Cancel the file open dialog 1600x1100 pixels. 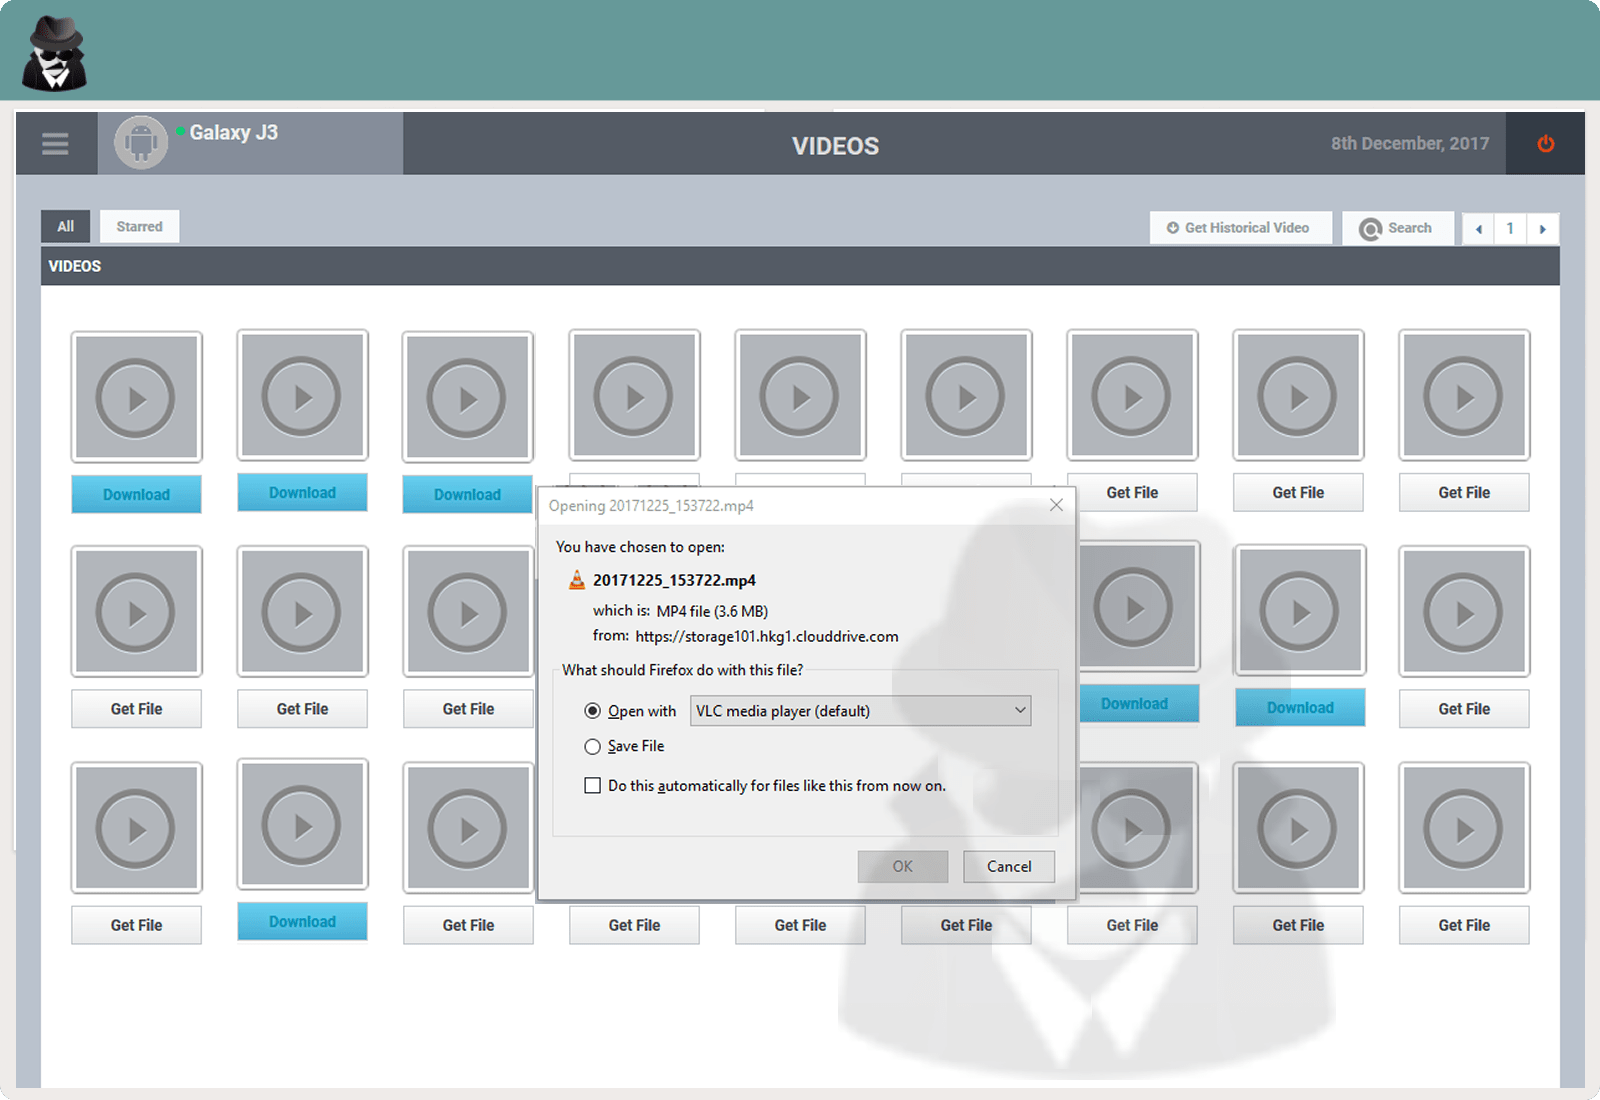coord(1008,866)
